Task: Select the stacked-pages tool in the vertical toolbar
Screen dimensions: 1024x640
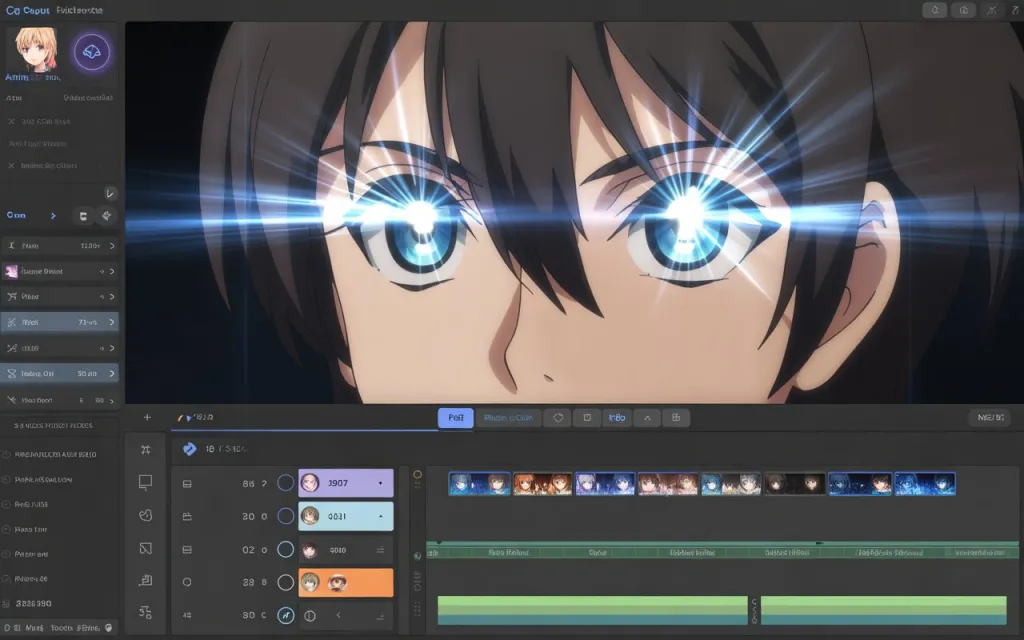Action: (x=146, y=580)
